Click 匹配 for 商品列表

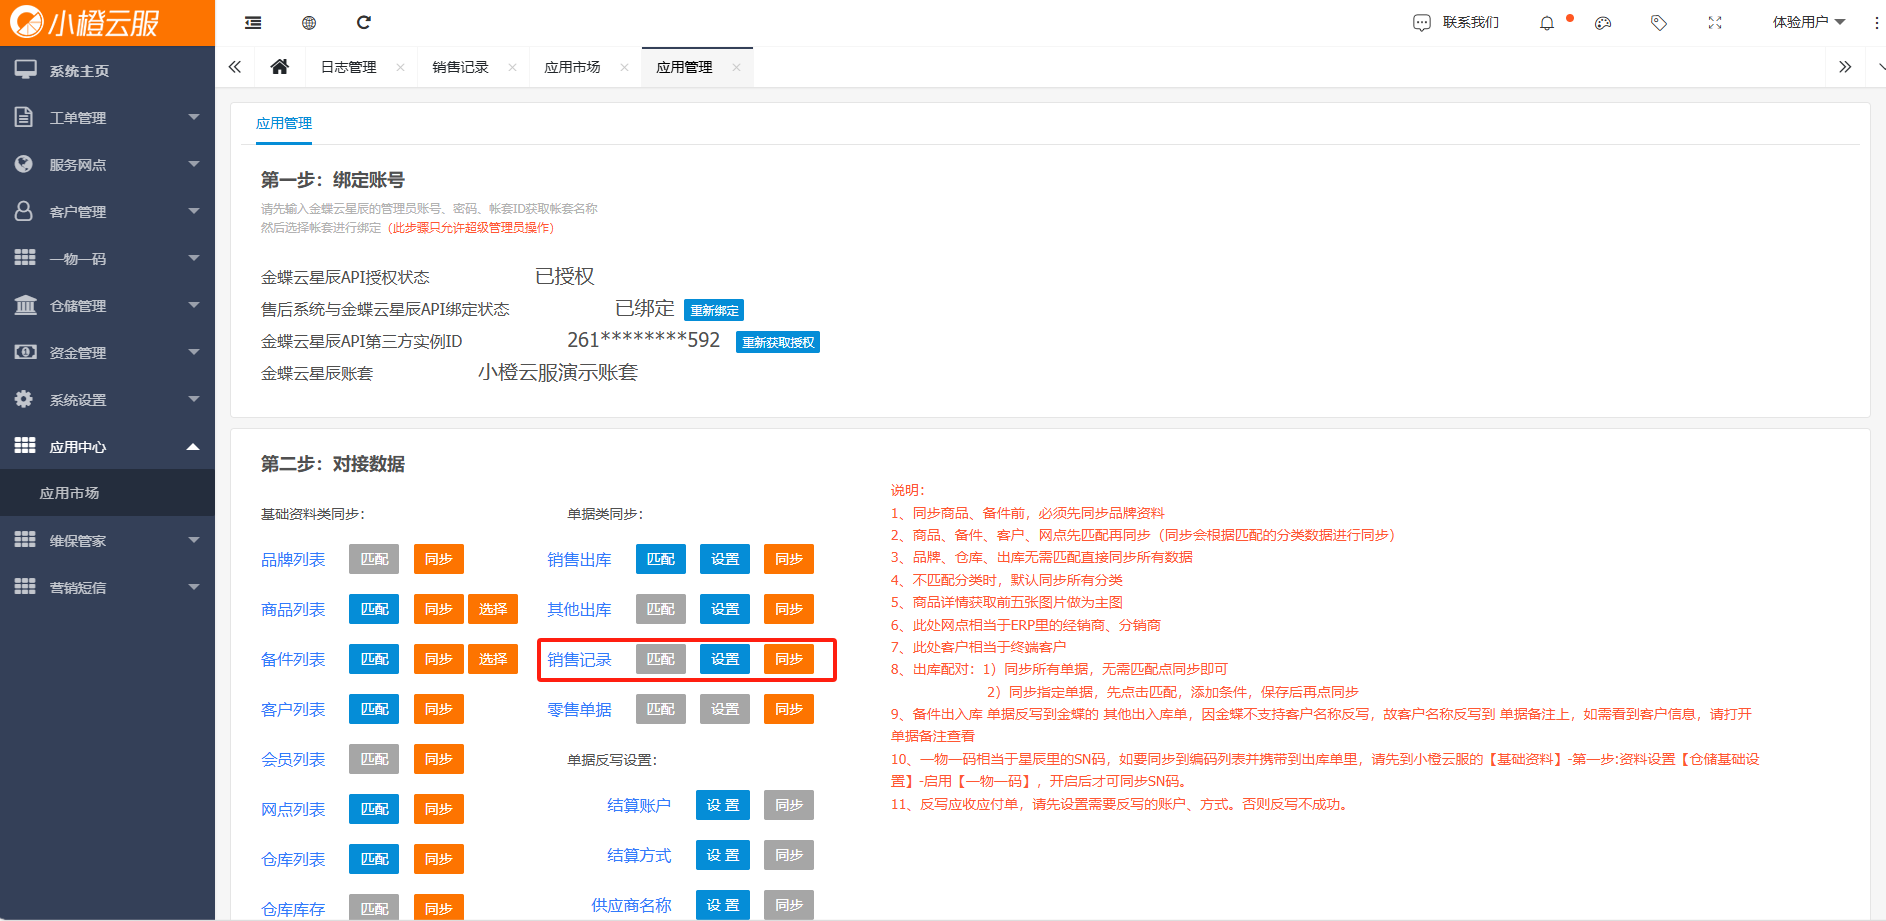coord(374,609)
